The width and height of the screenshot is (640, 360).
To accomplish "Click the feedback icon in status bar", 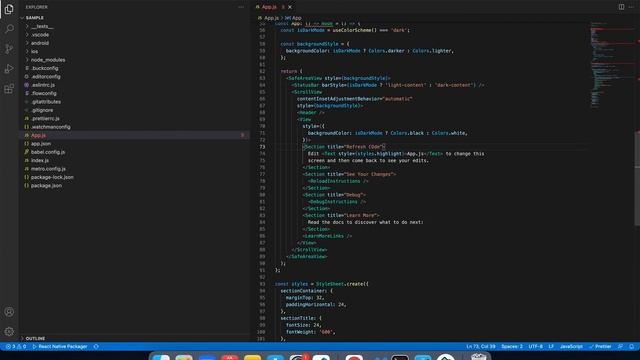I will 620,347.
